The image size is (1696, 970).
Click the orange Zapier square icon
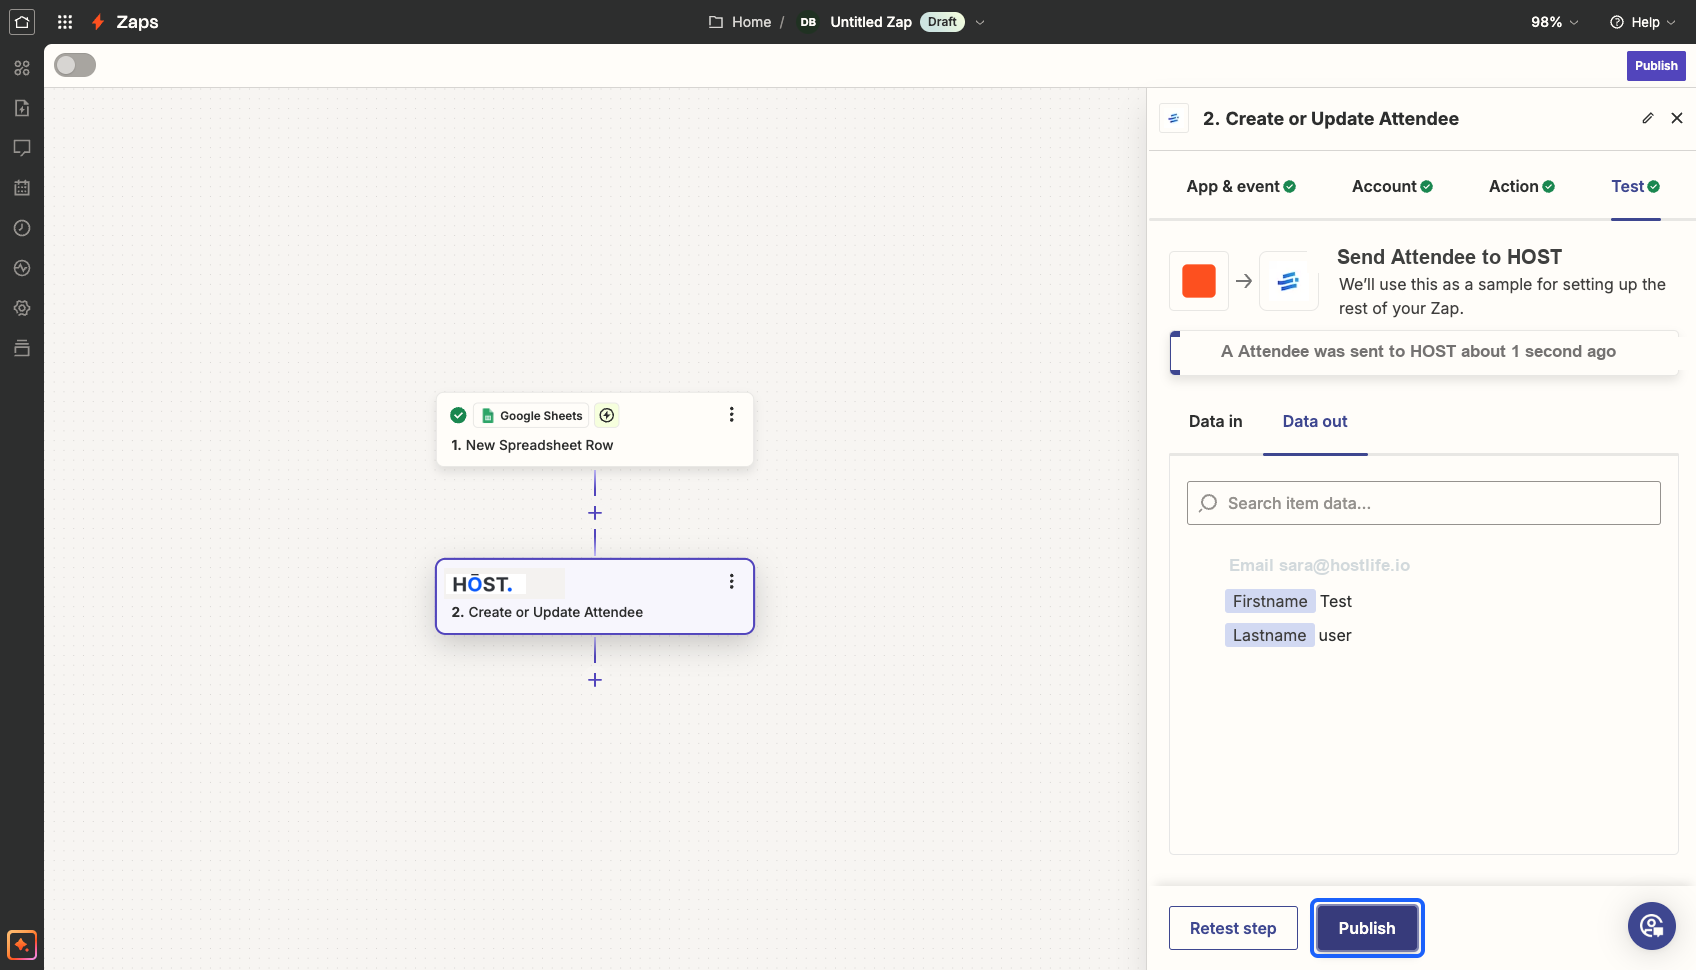pyautogui.click(x=1199, y=281)
